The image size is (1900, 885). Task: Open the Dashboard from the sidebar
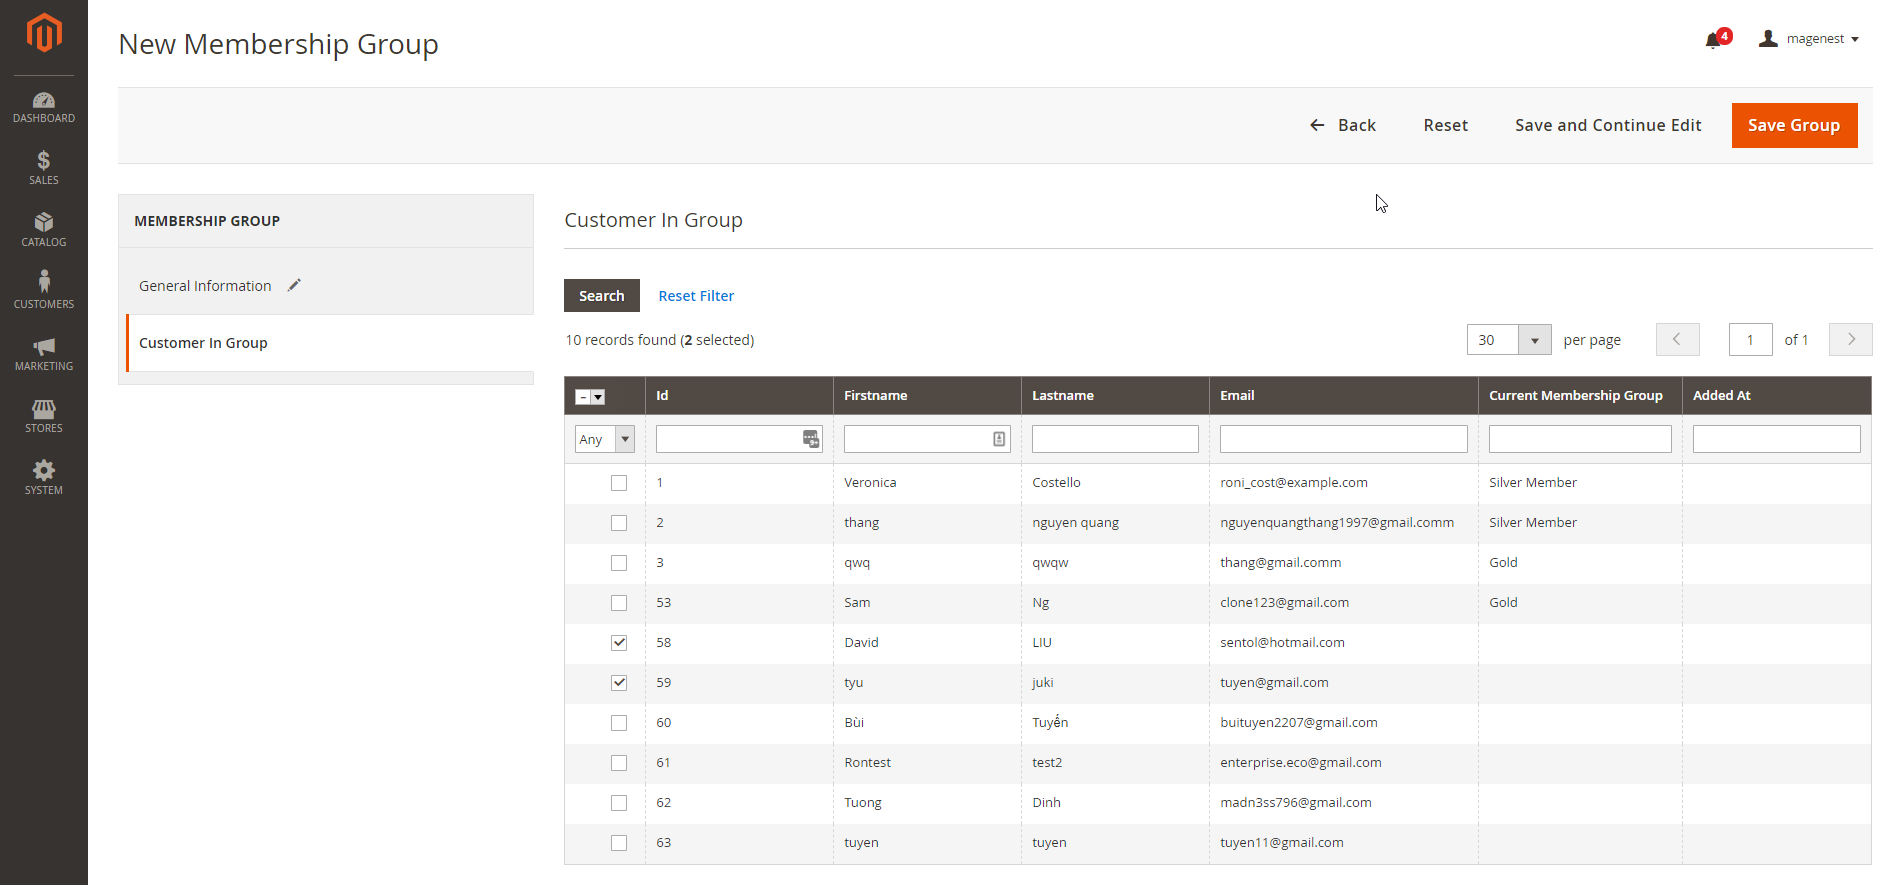tap(44, 108)
